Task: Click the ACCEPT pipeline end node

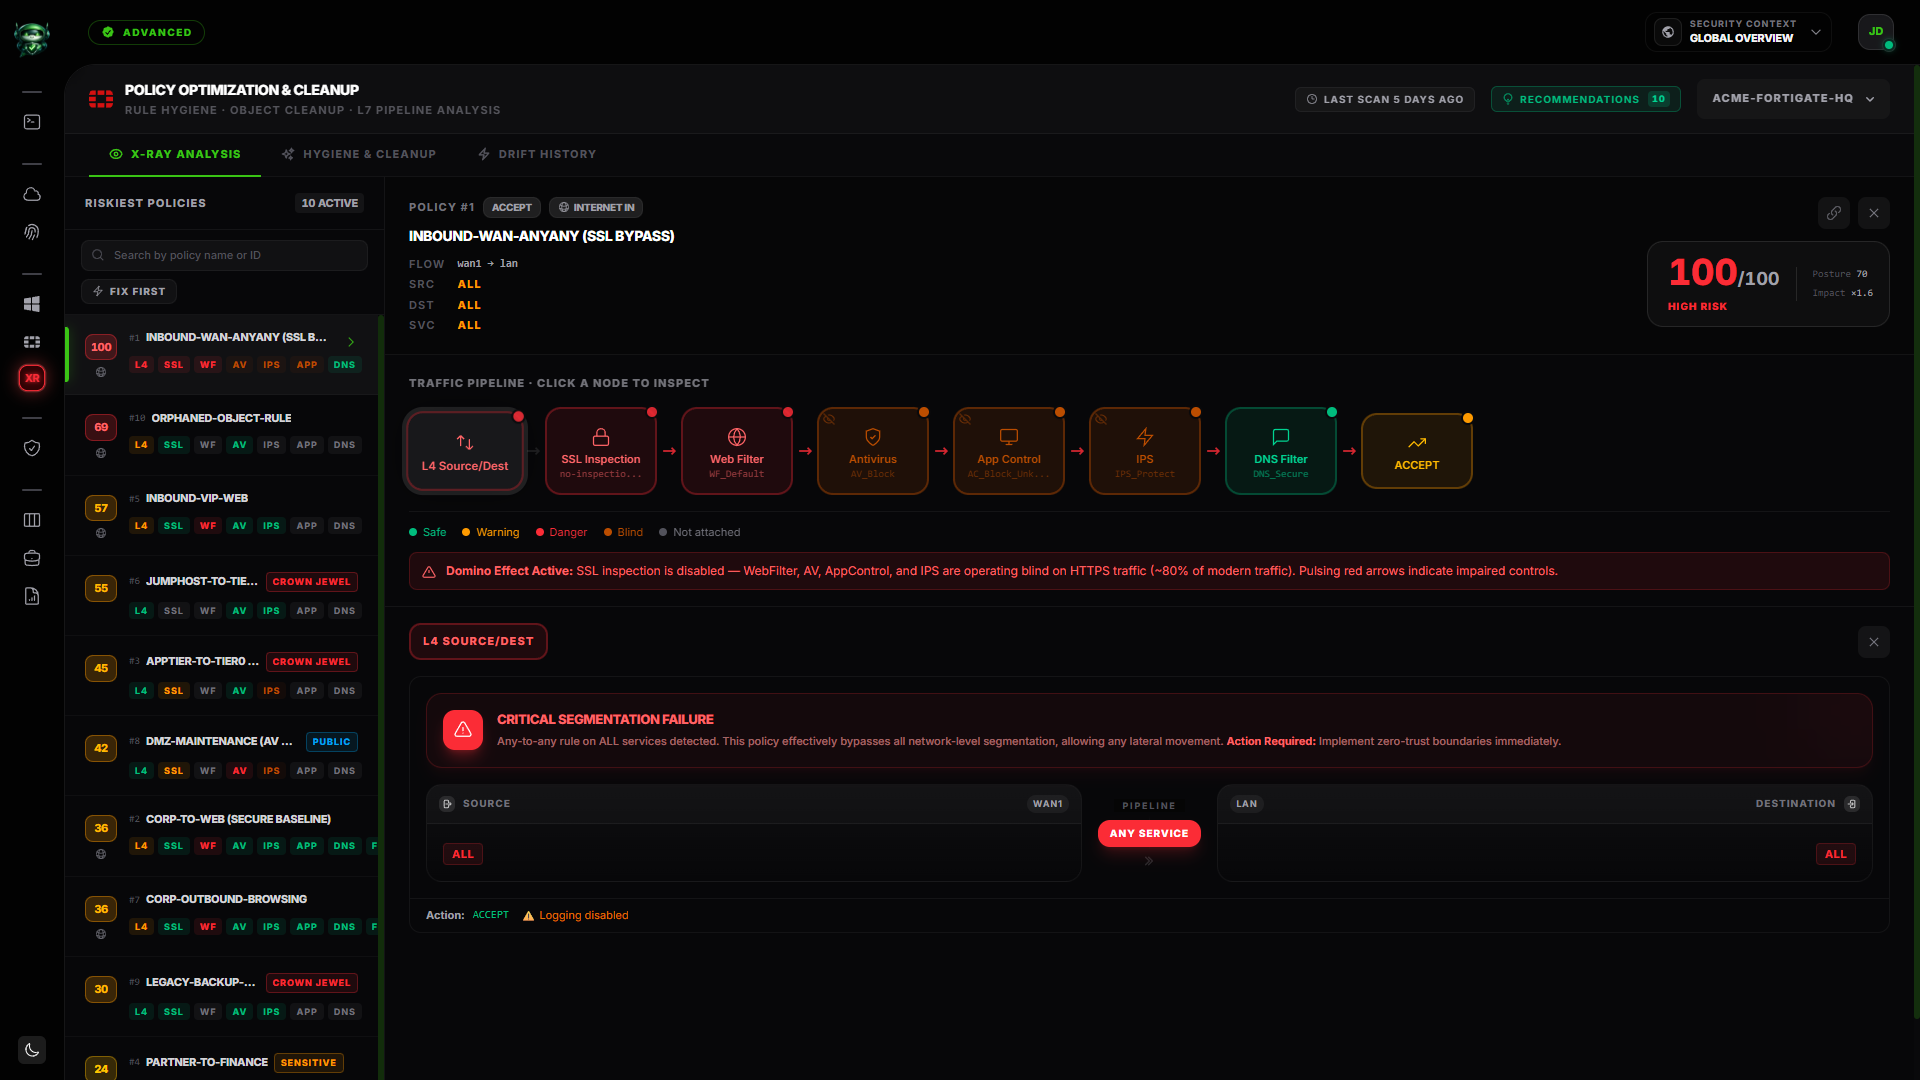Action: click(x=1417, y=451)
